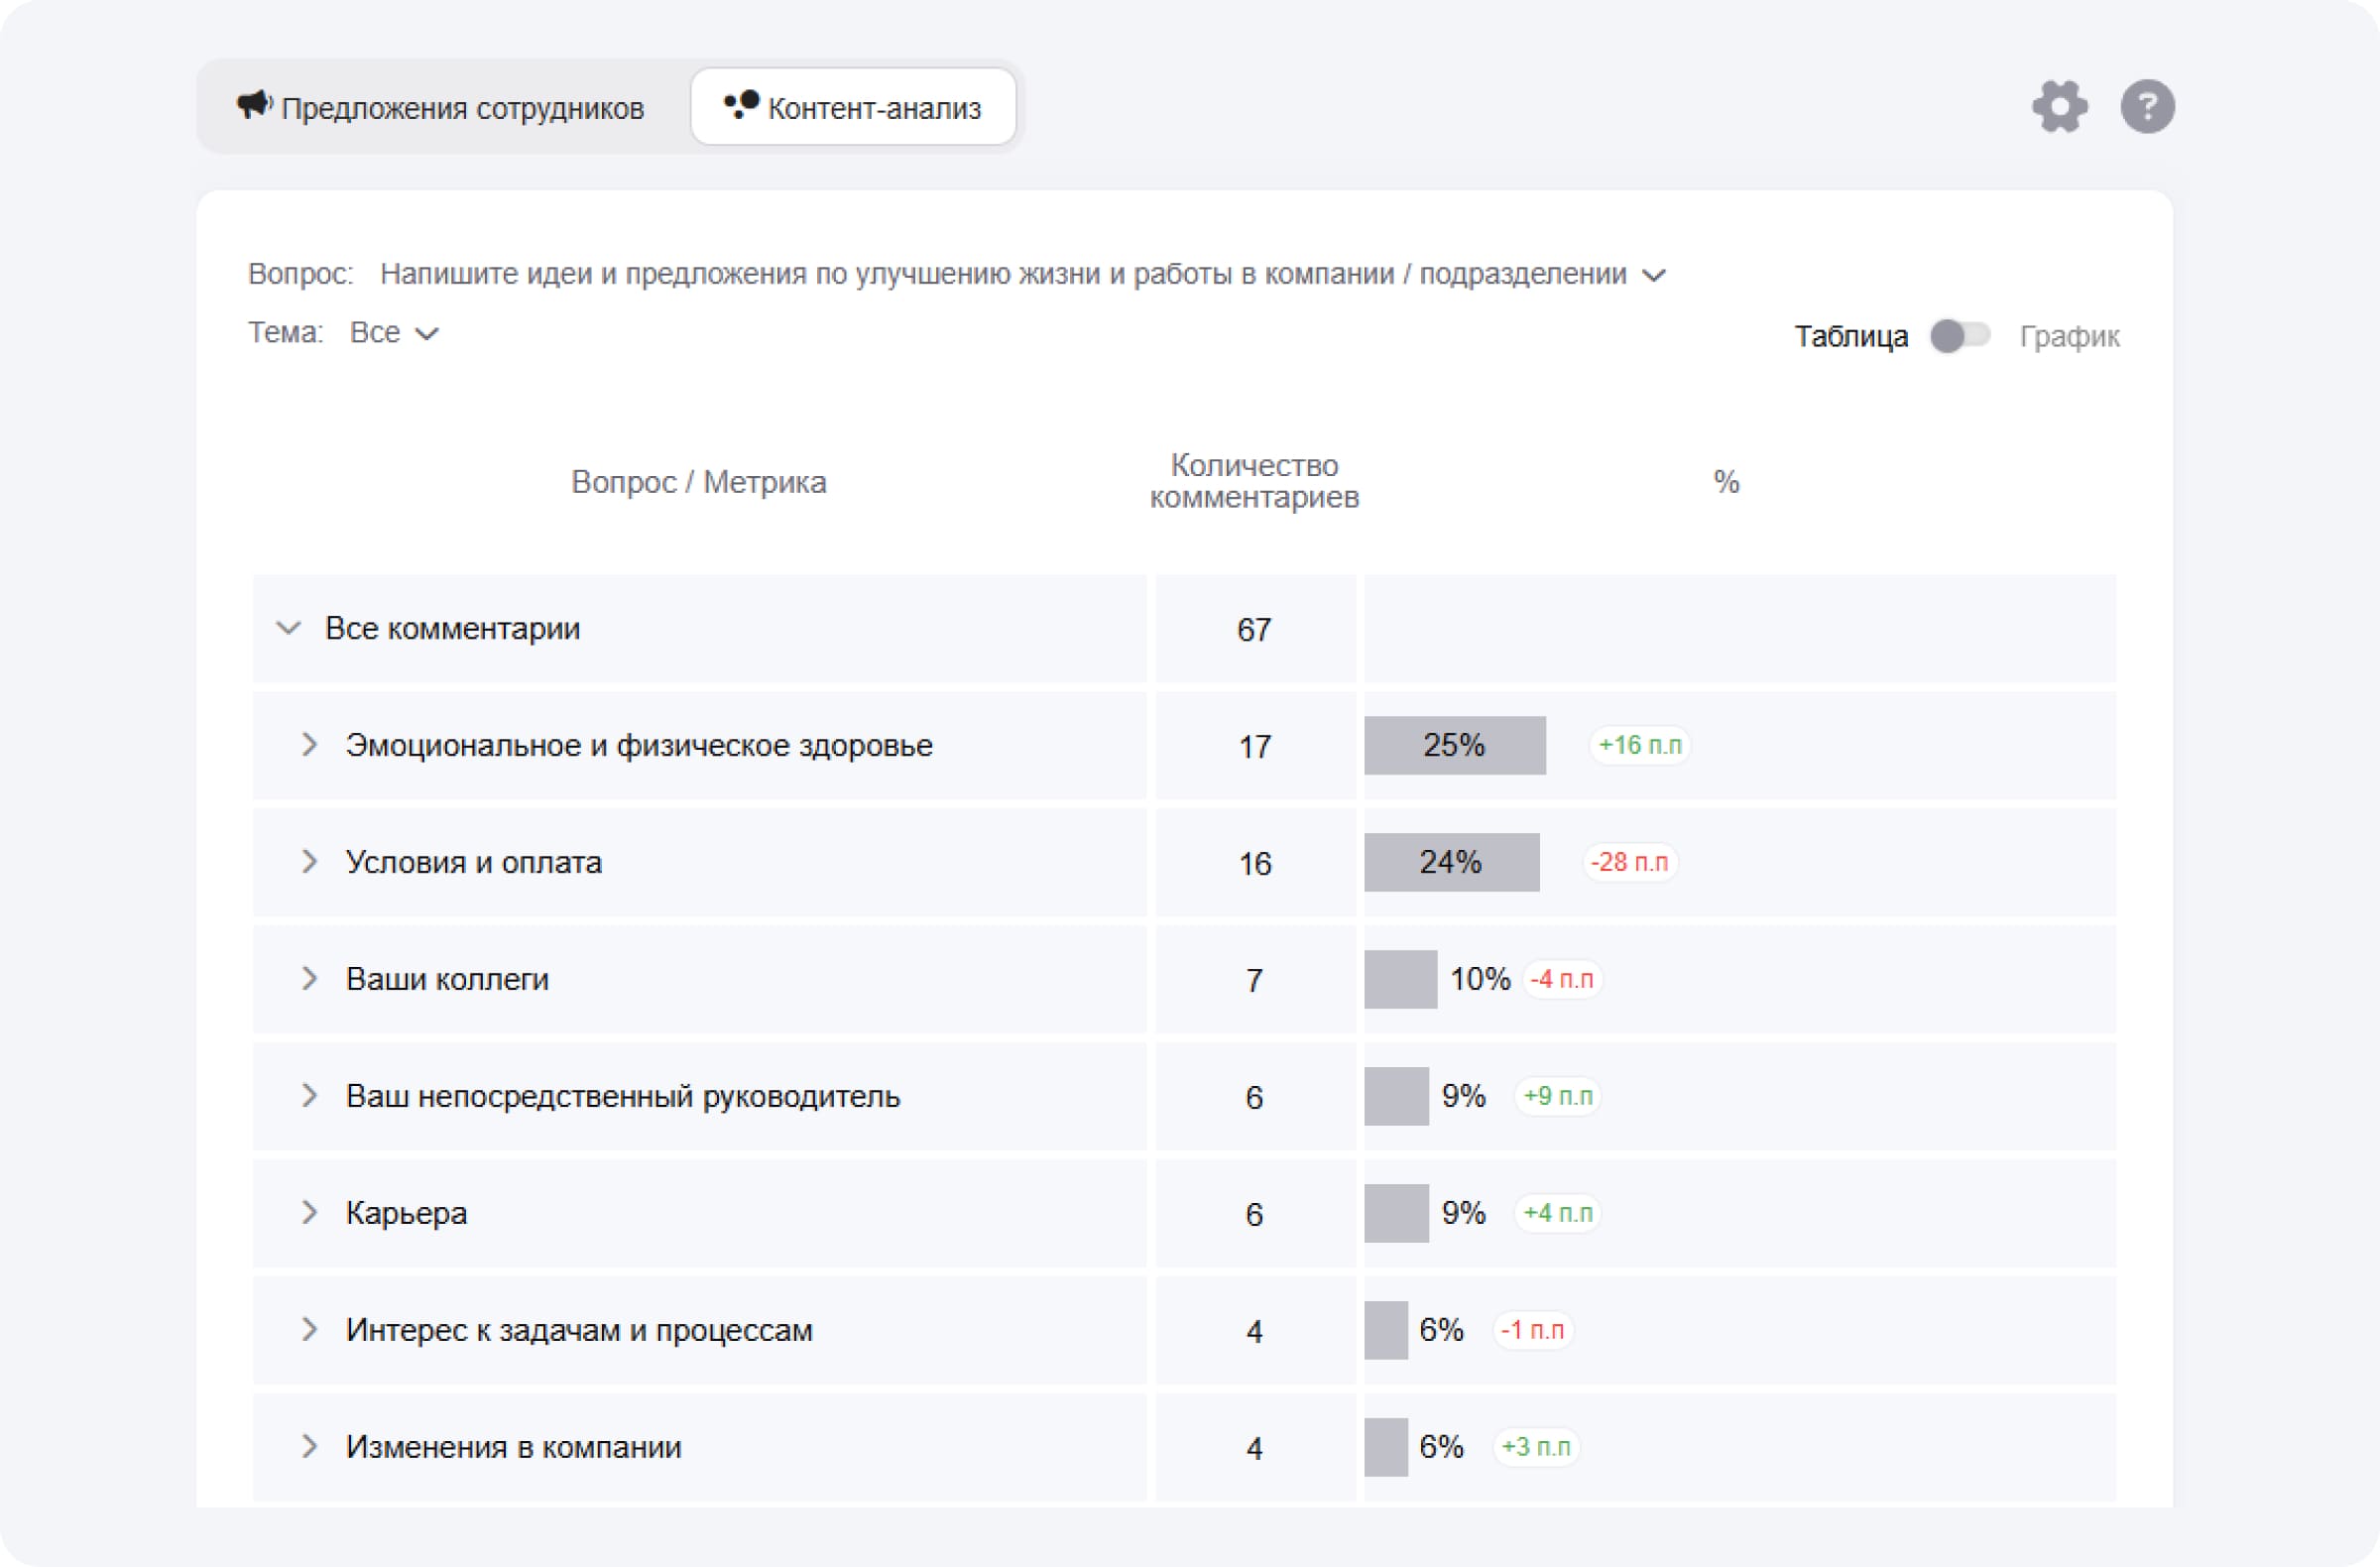Expand 'Ваш непосредственный руководитель' chevron

(309, 1096)
